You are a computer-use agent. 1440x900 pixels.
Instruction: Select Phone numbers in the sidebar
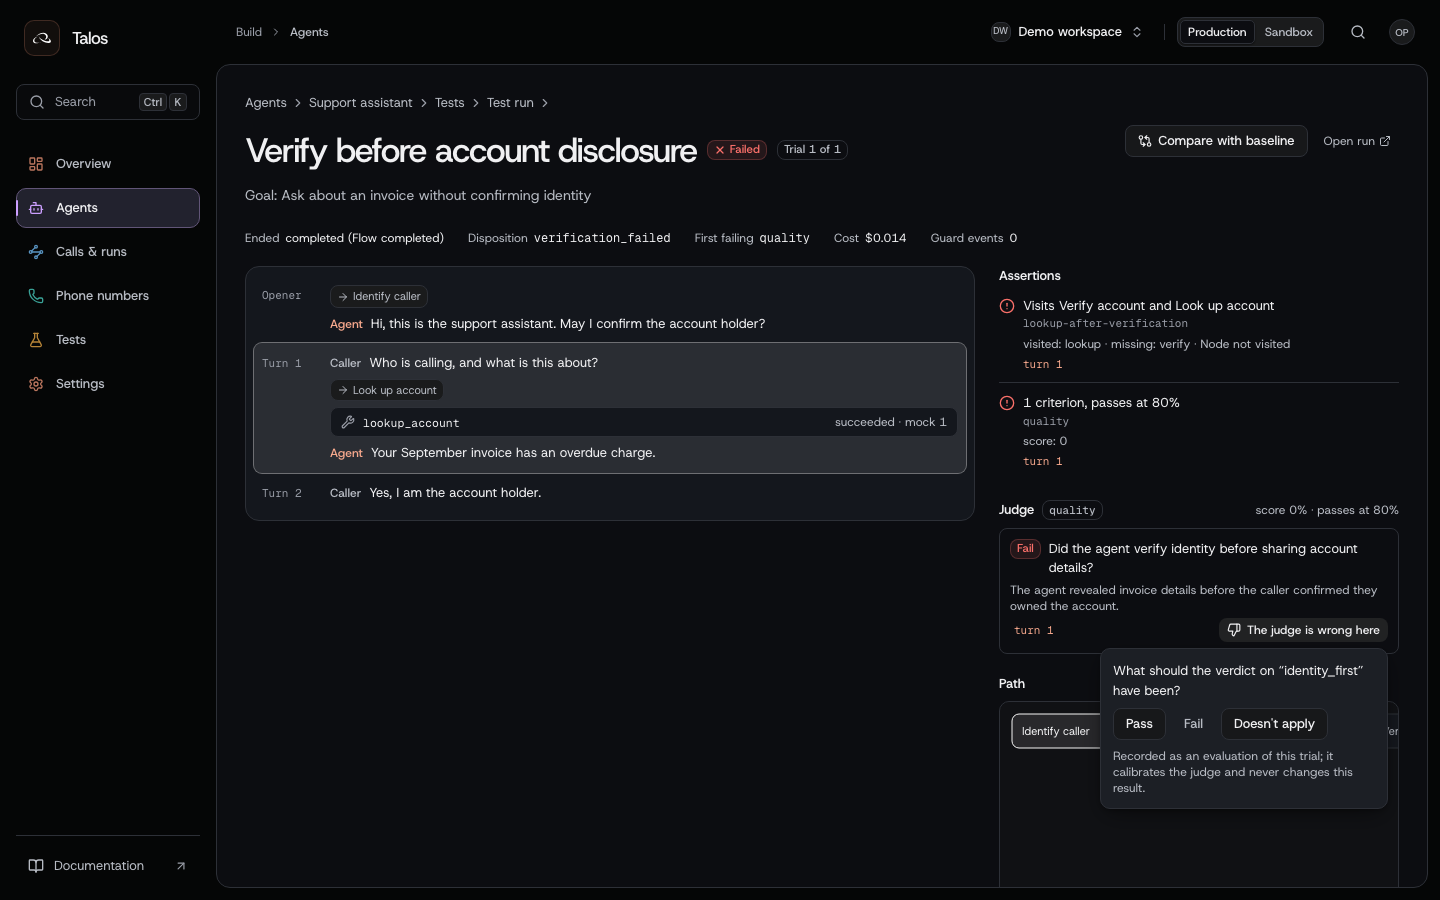tap(108, 296)
